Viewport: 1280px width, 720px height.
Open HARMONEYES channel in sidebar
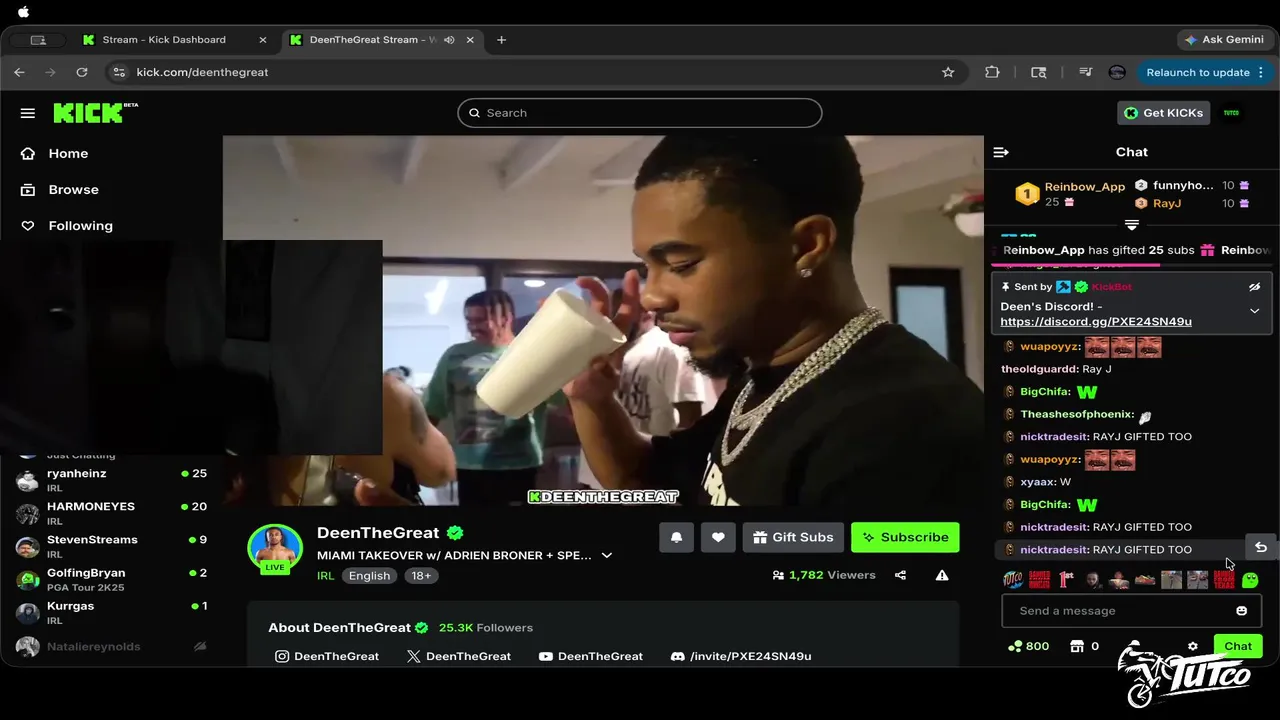coord(111,513)
